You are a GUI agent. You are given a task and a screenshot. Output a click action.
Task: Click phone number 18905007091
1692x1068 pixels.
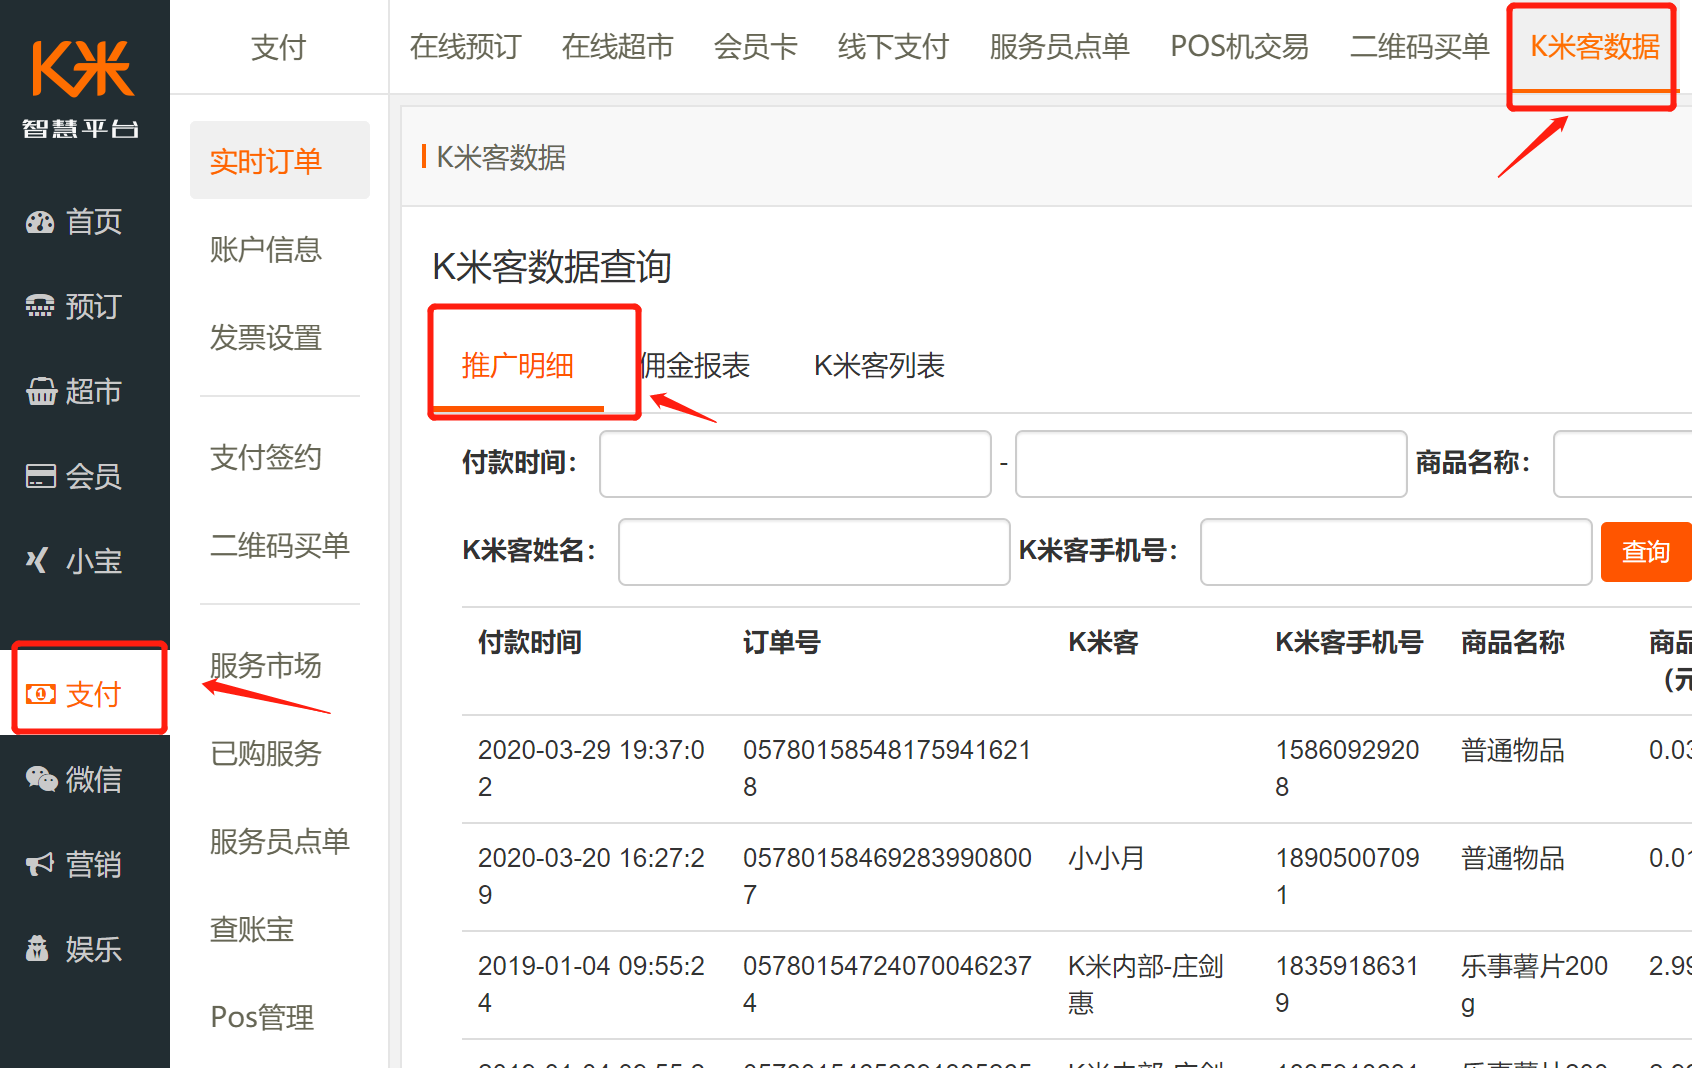pyautogui.click(x=1347, y=876)
